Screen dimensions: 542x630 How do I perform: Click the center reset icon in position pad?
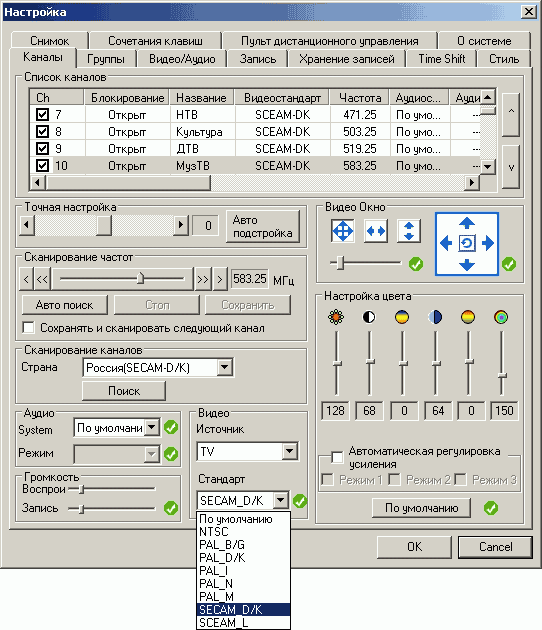point(467,243)
